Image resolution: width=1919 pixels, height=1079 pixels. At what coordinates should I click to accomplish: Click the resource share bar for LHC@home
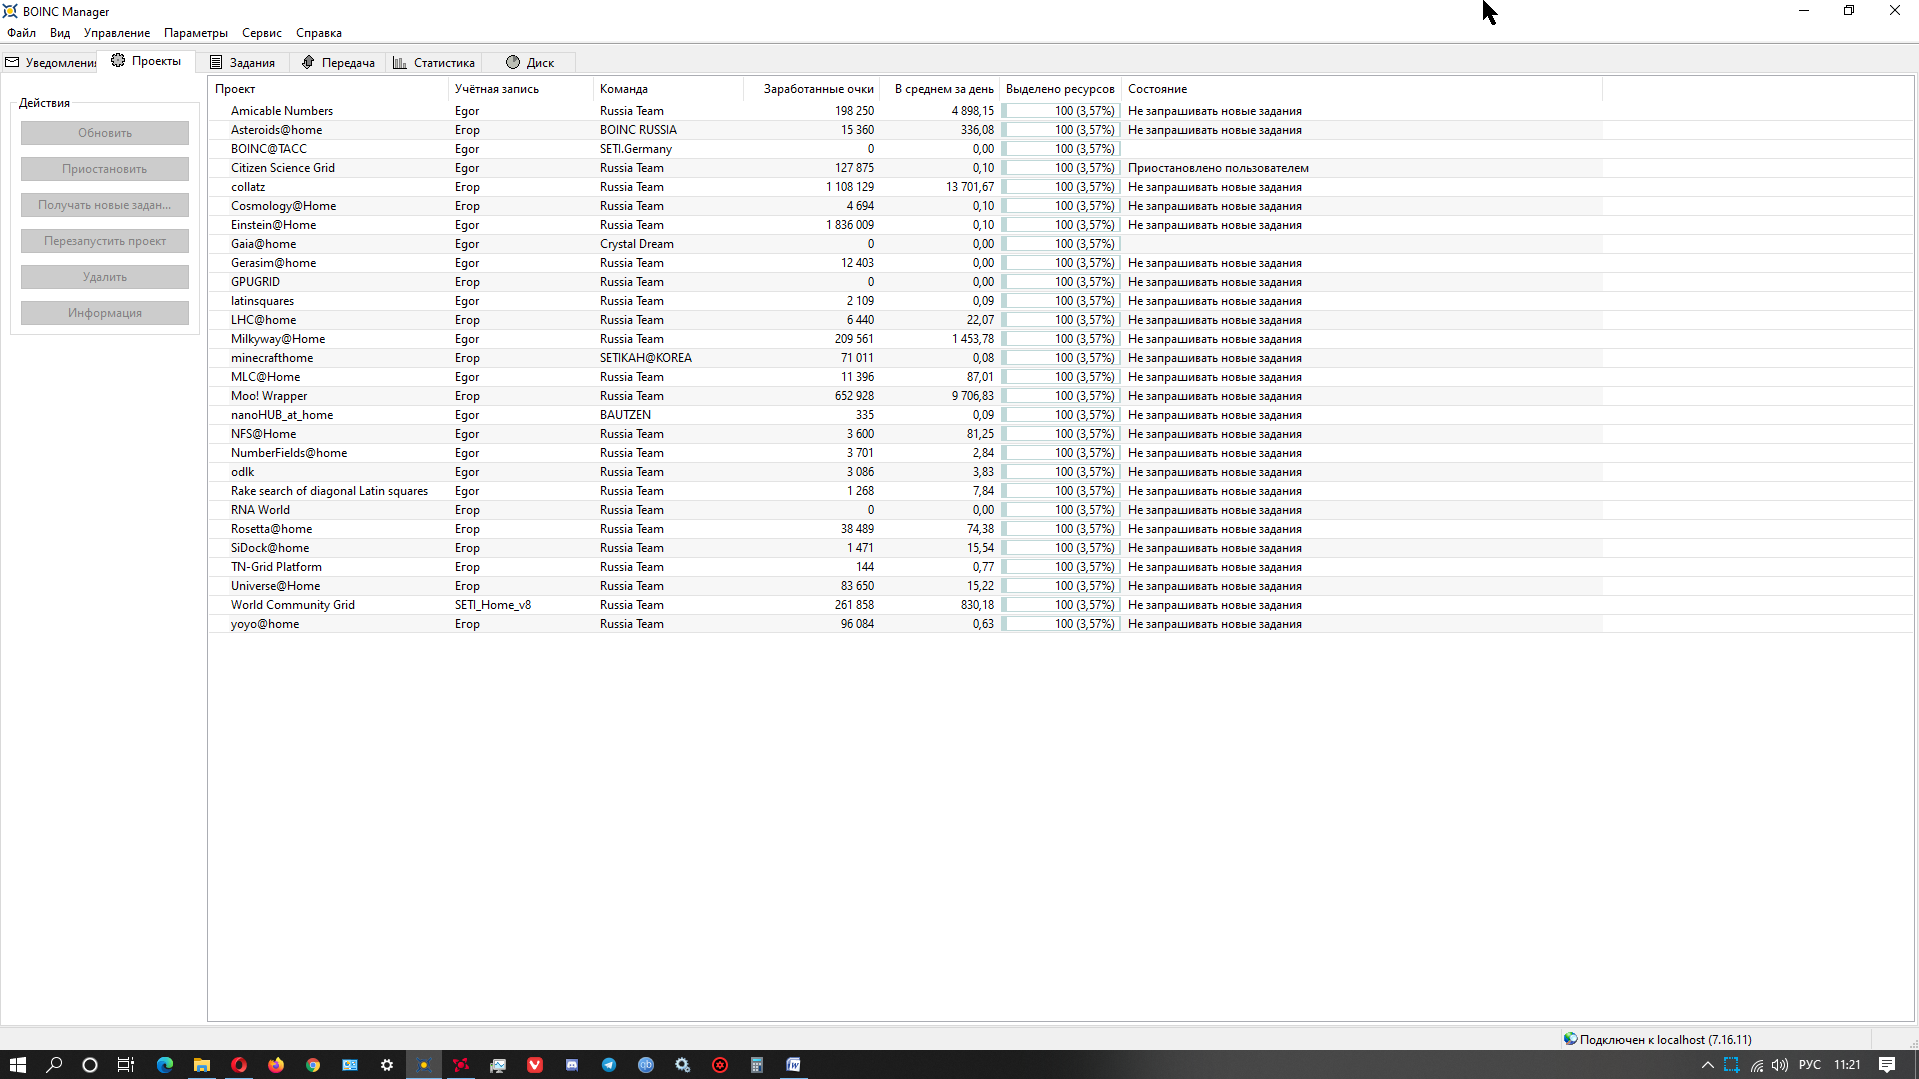pos(1060,320)
